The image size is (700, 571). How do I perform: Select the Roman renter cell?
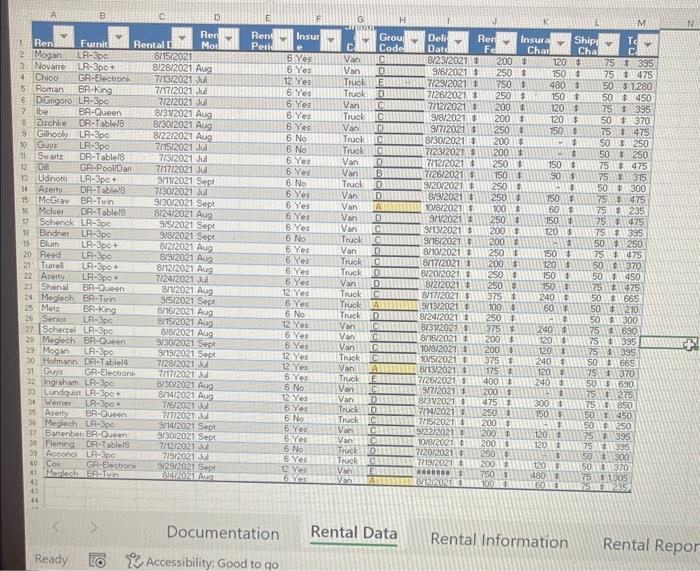click(x=55, y=88)
